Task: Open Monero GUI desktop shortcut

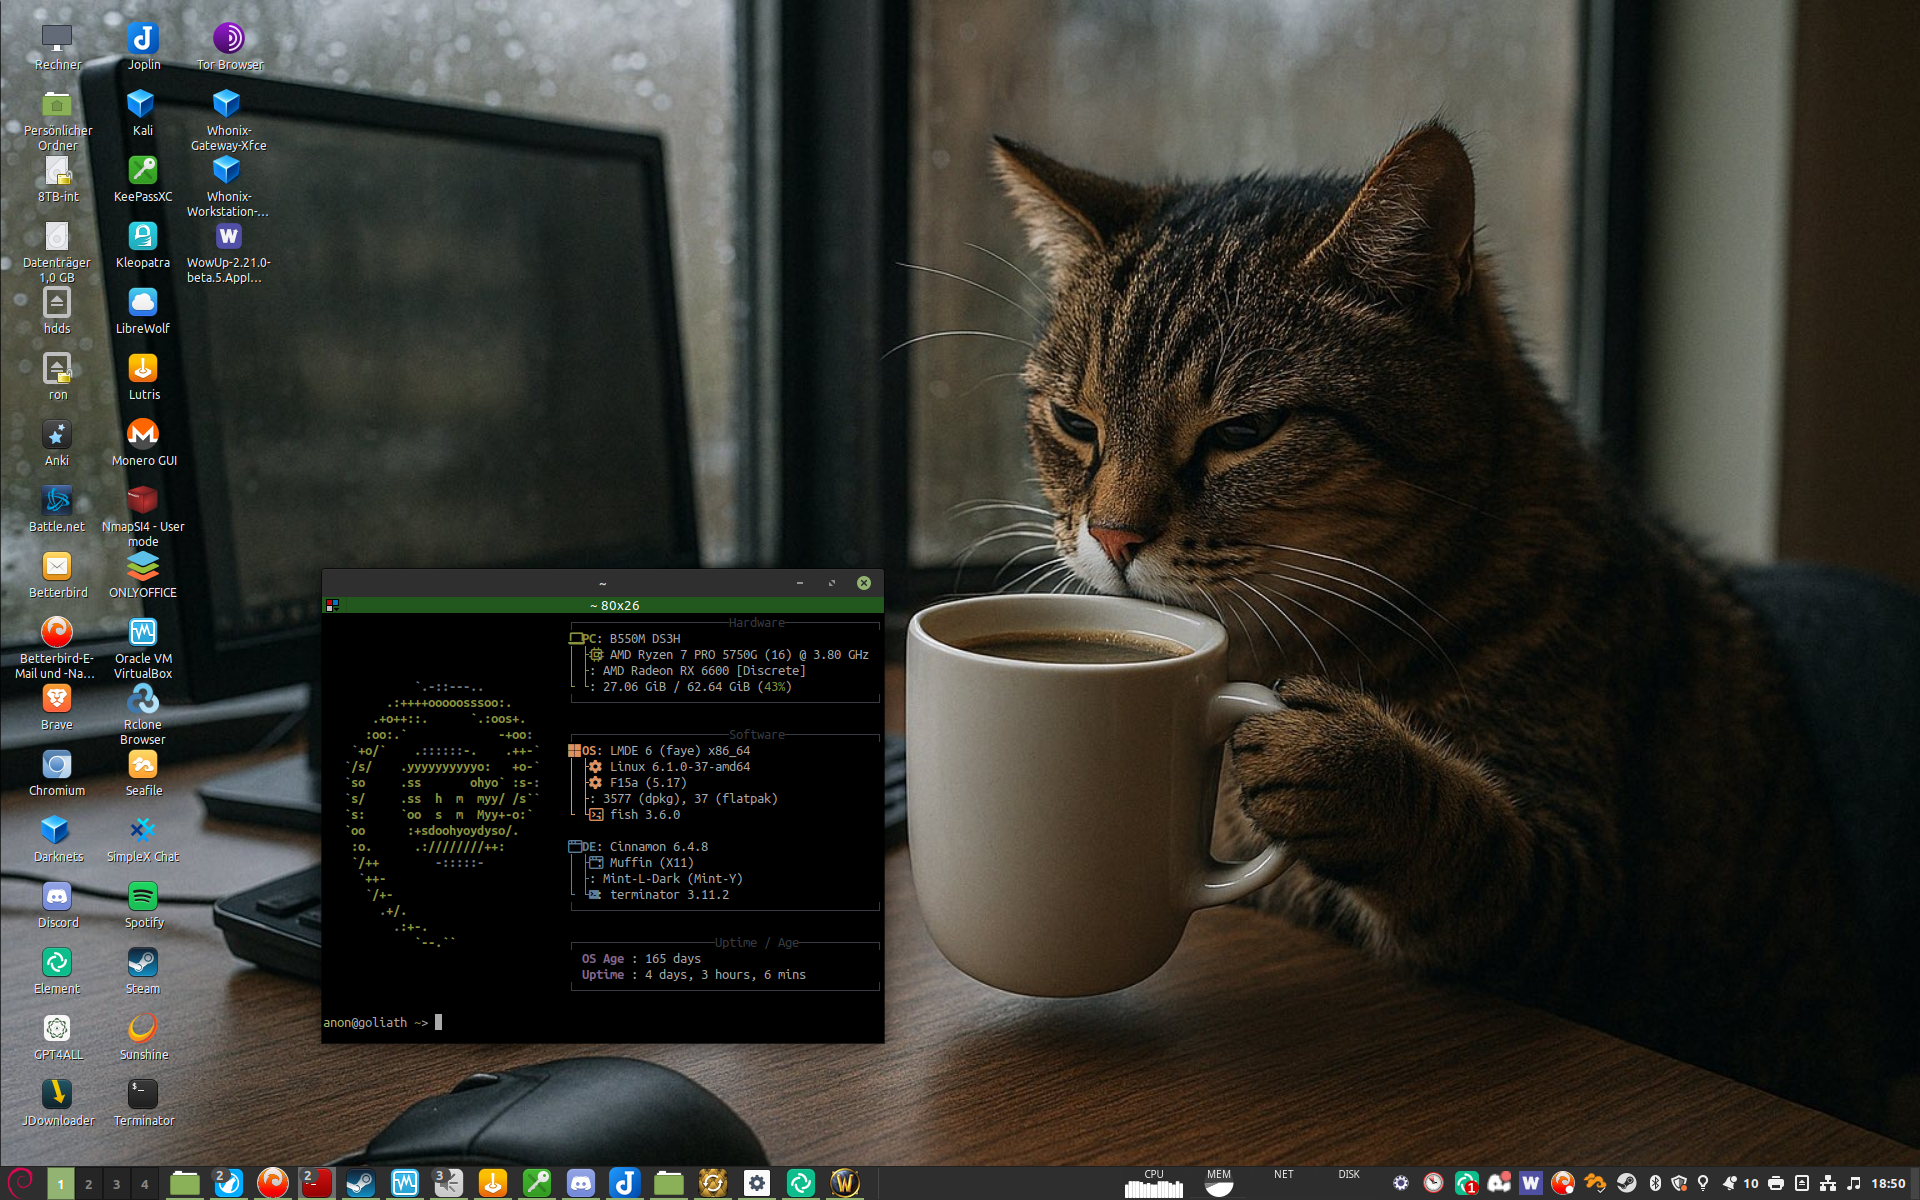Action: pyautogui.click(x=143, y=443)
